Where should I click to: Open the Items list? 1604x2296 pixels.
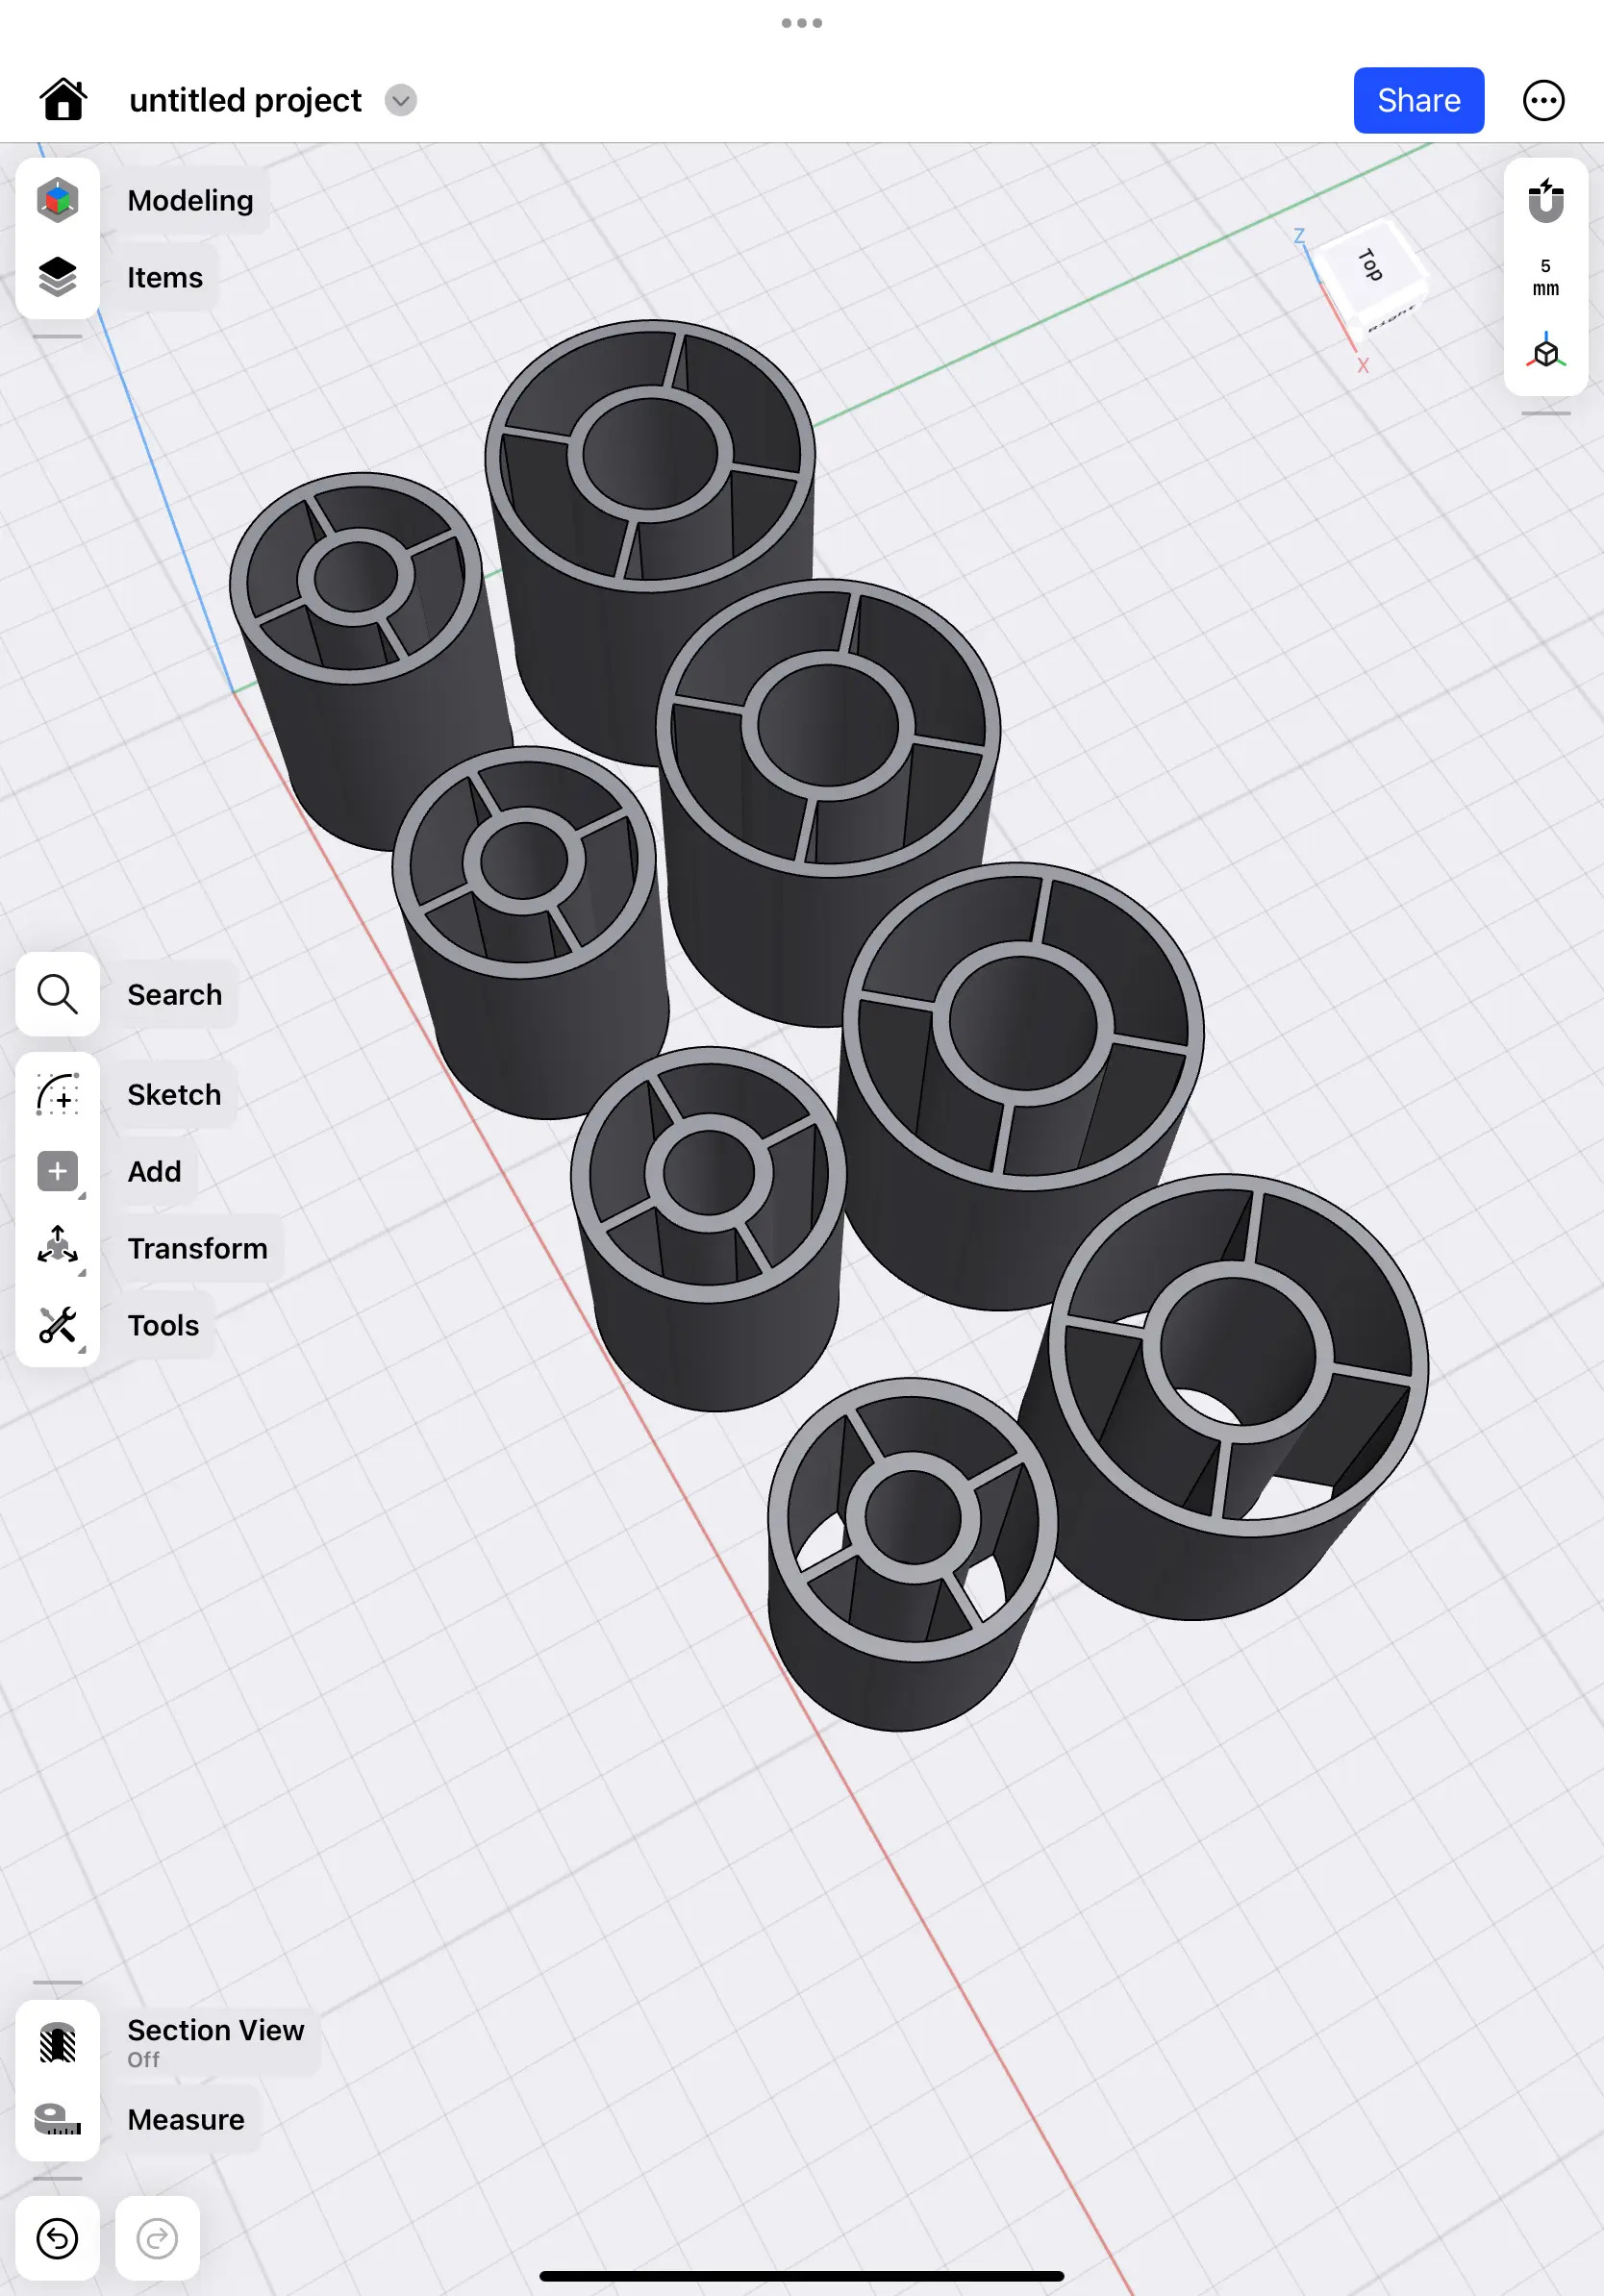(58, 277)
